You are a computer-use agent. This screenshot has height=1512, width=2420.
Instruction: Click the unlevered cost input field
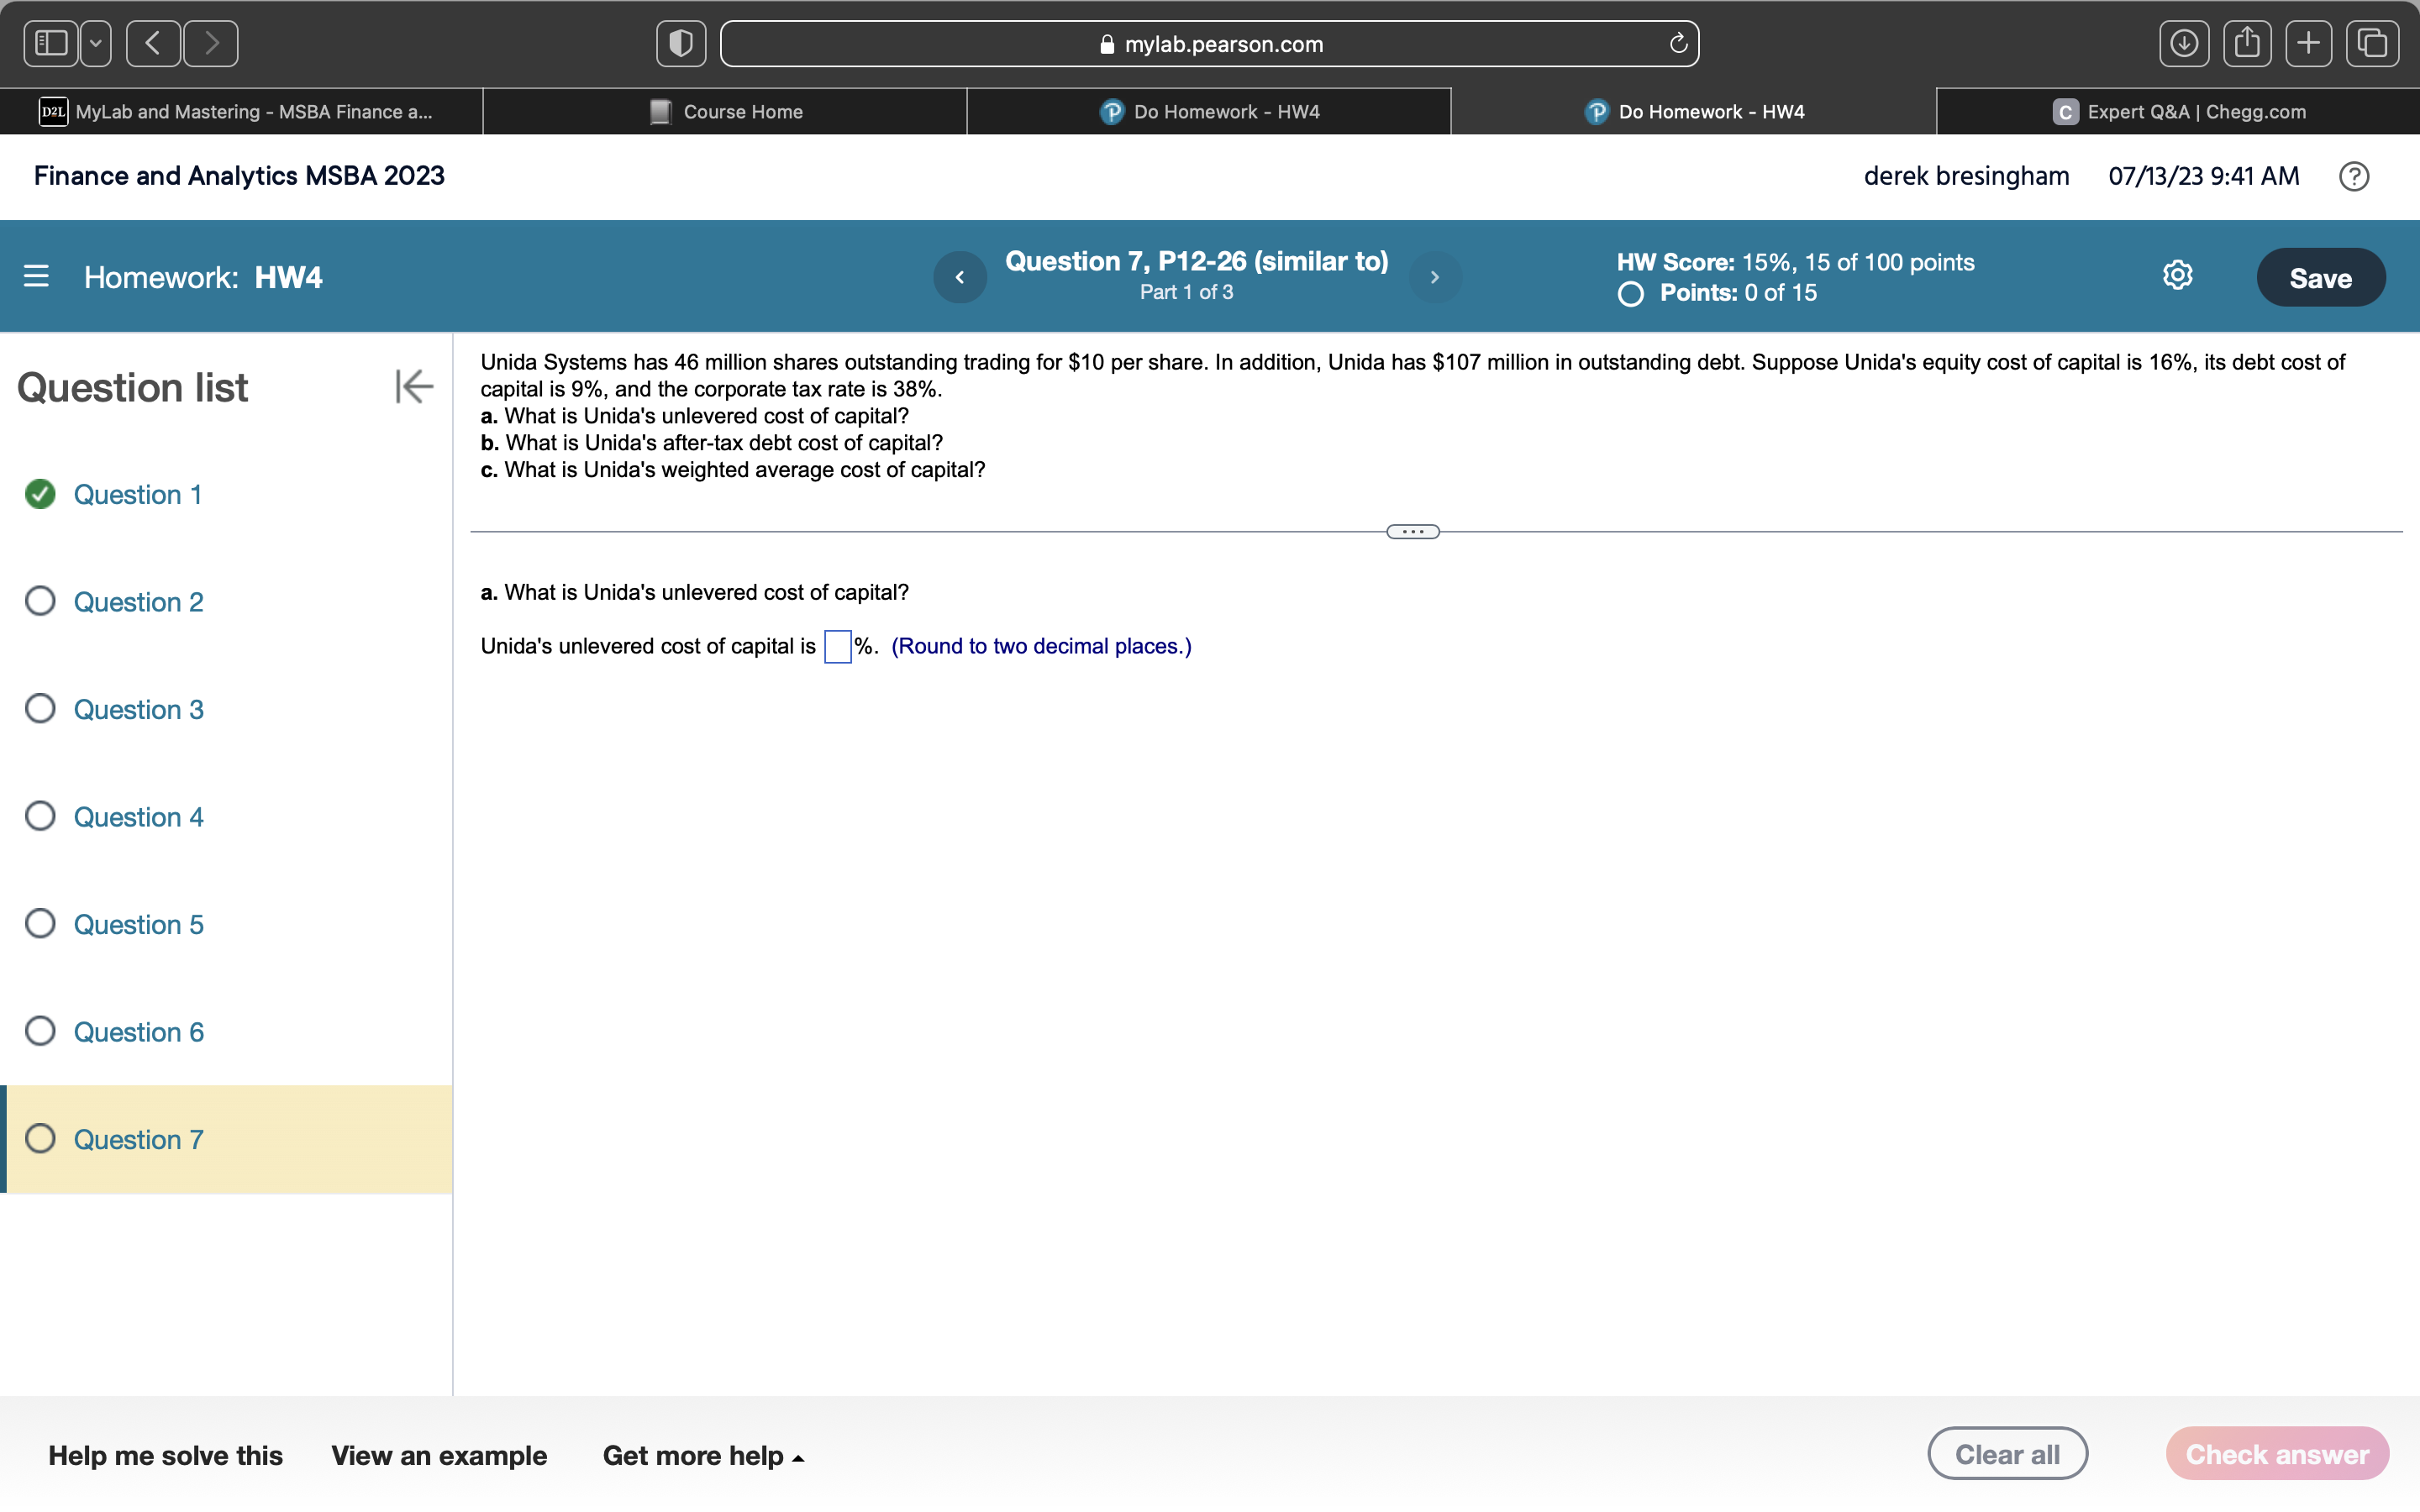838,646
